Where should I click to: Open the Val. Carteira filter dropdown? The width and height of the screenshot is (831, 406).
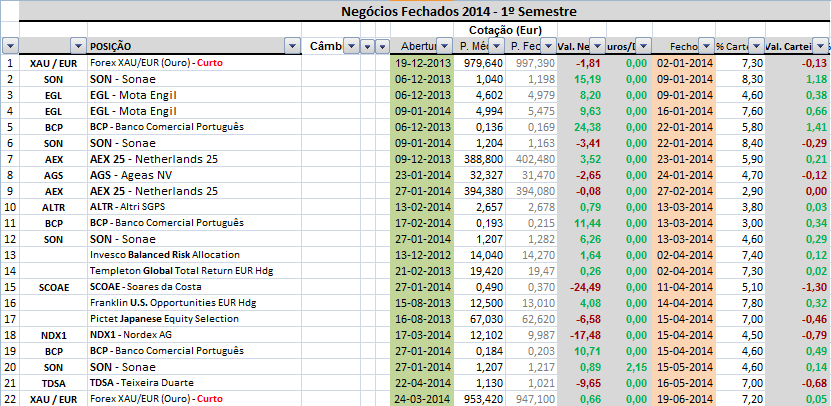[x=821, y=47]
